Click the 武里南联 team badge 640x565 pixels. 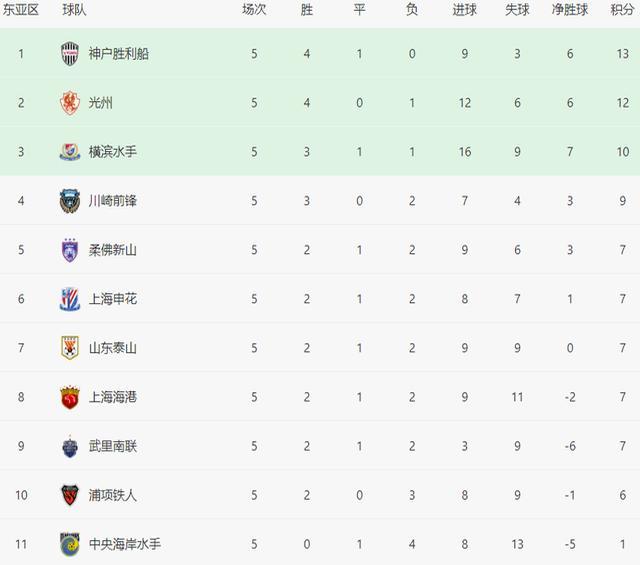coord(70,446)
